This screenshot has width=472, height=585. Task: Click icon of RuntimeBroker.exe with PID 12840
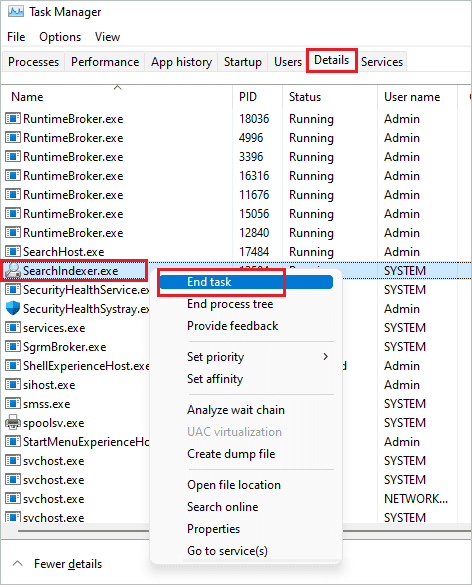(x=12, y=232)
